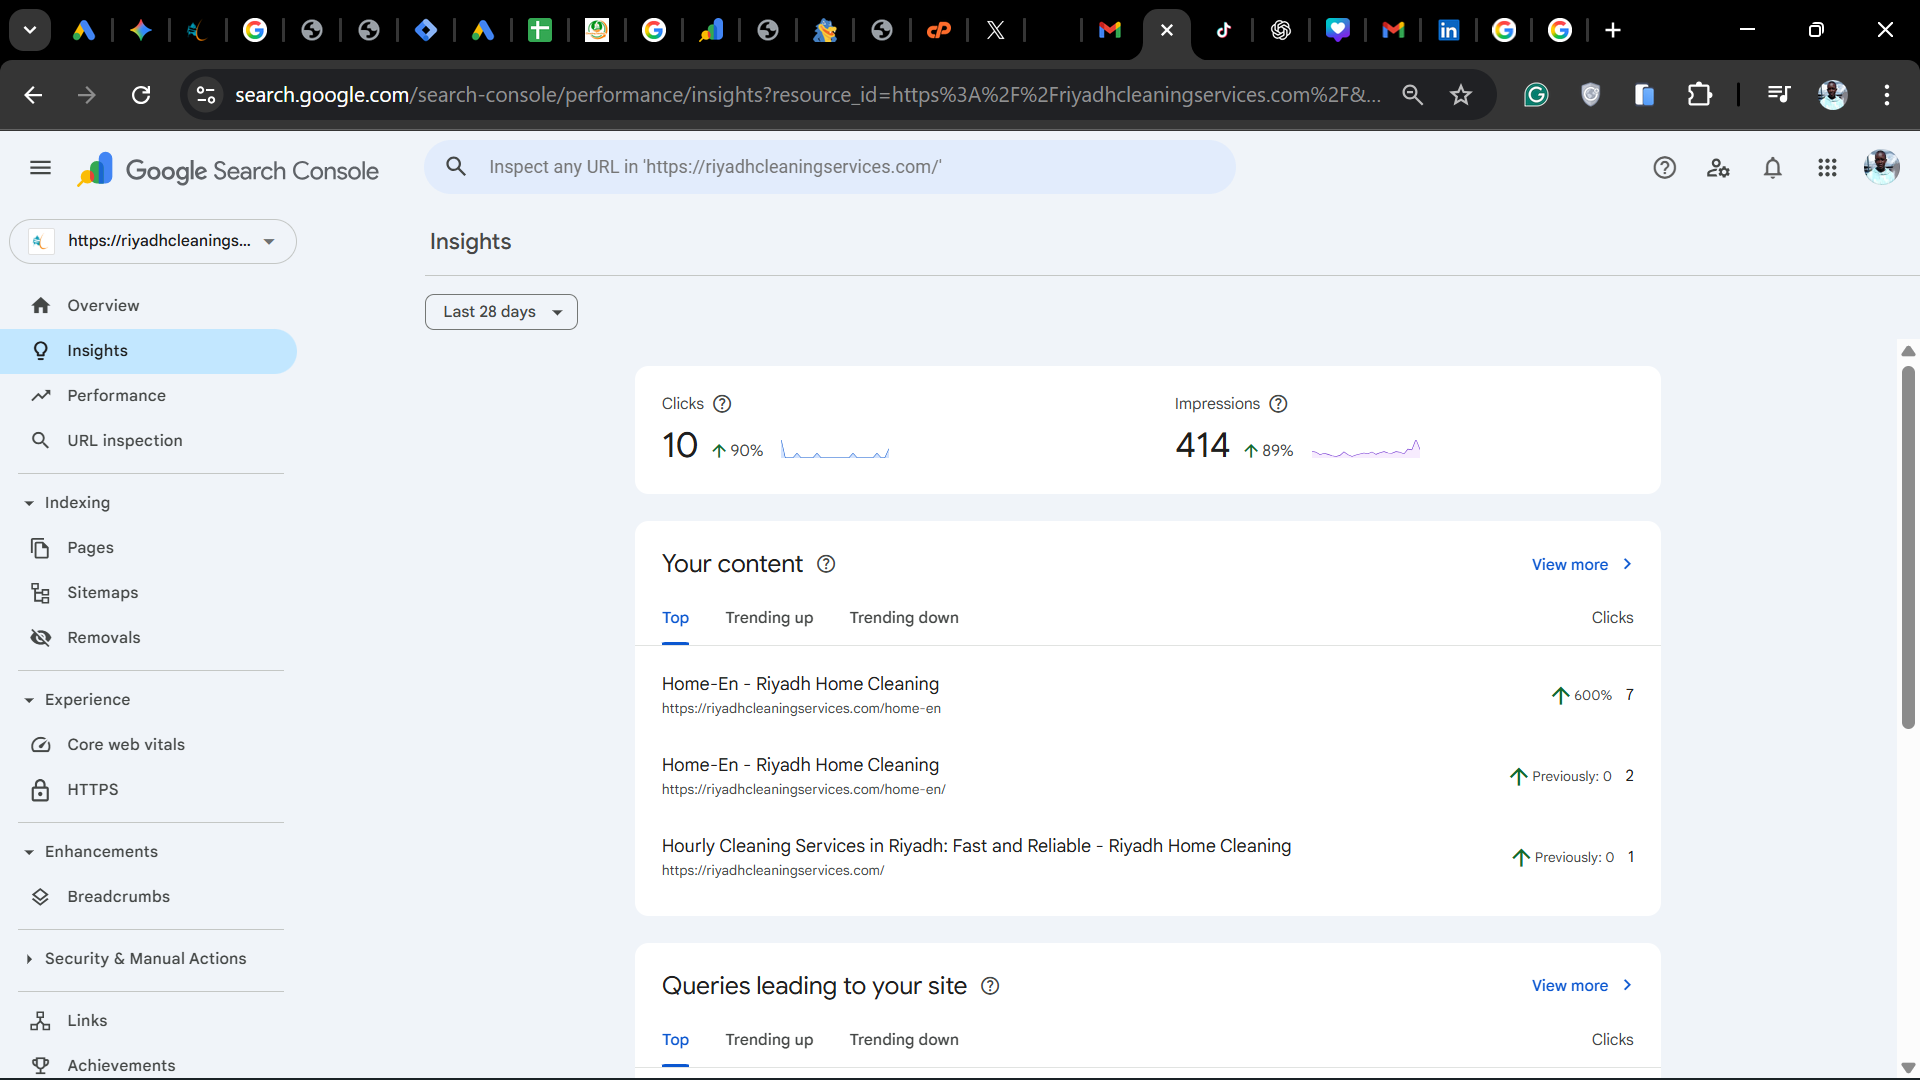Open help icon beside Queries leading to your site
The image size is (1920, 1080).
point(989,986)
